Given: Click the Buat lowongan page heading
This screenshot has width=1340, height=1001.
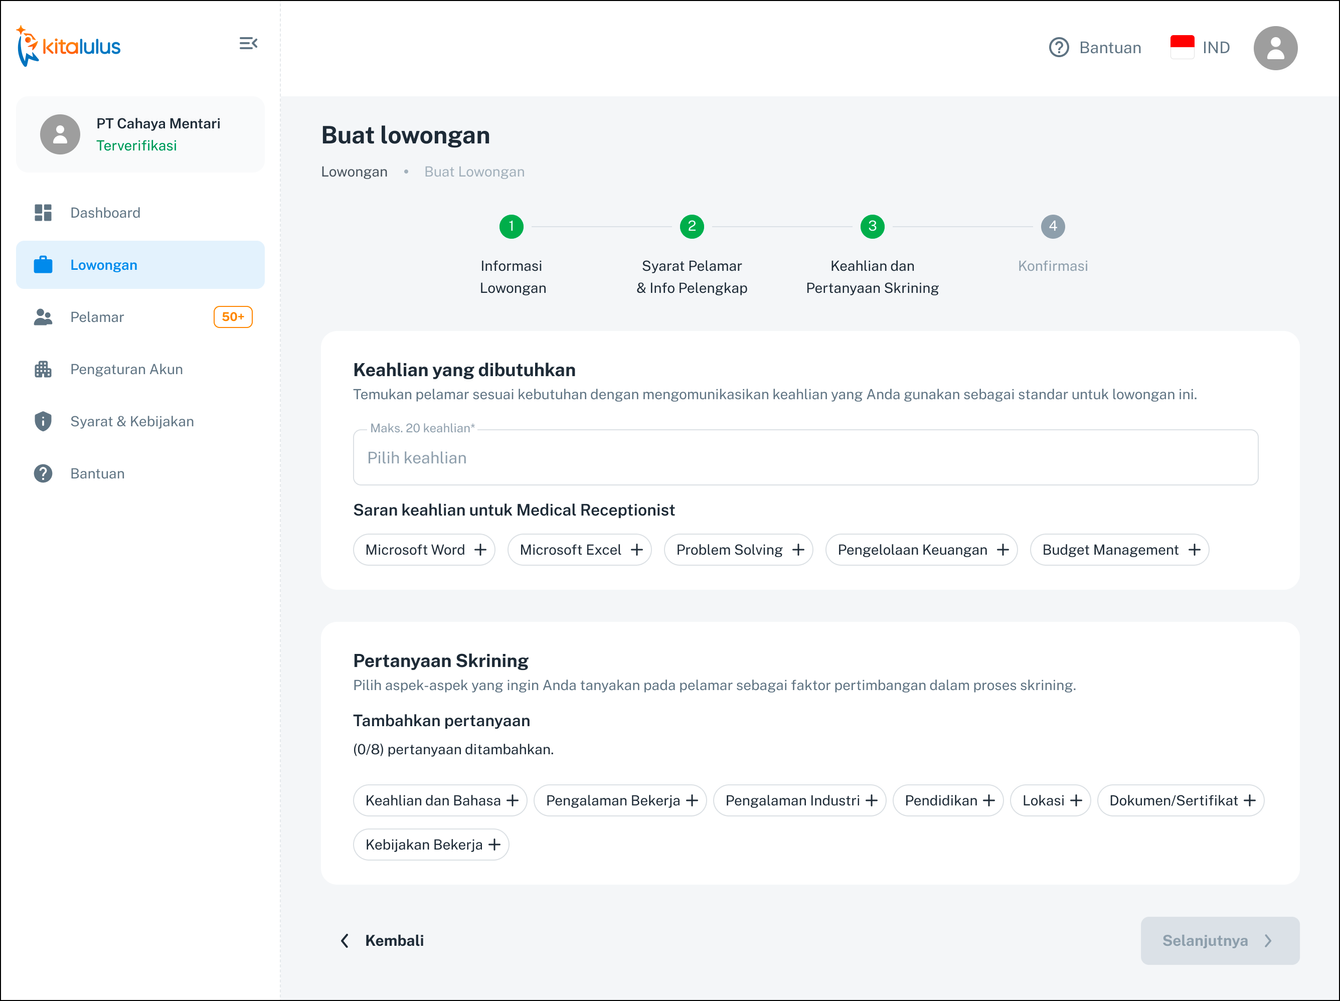Looking at the screenshot, I should [x=405, y=136].
